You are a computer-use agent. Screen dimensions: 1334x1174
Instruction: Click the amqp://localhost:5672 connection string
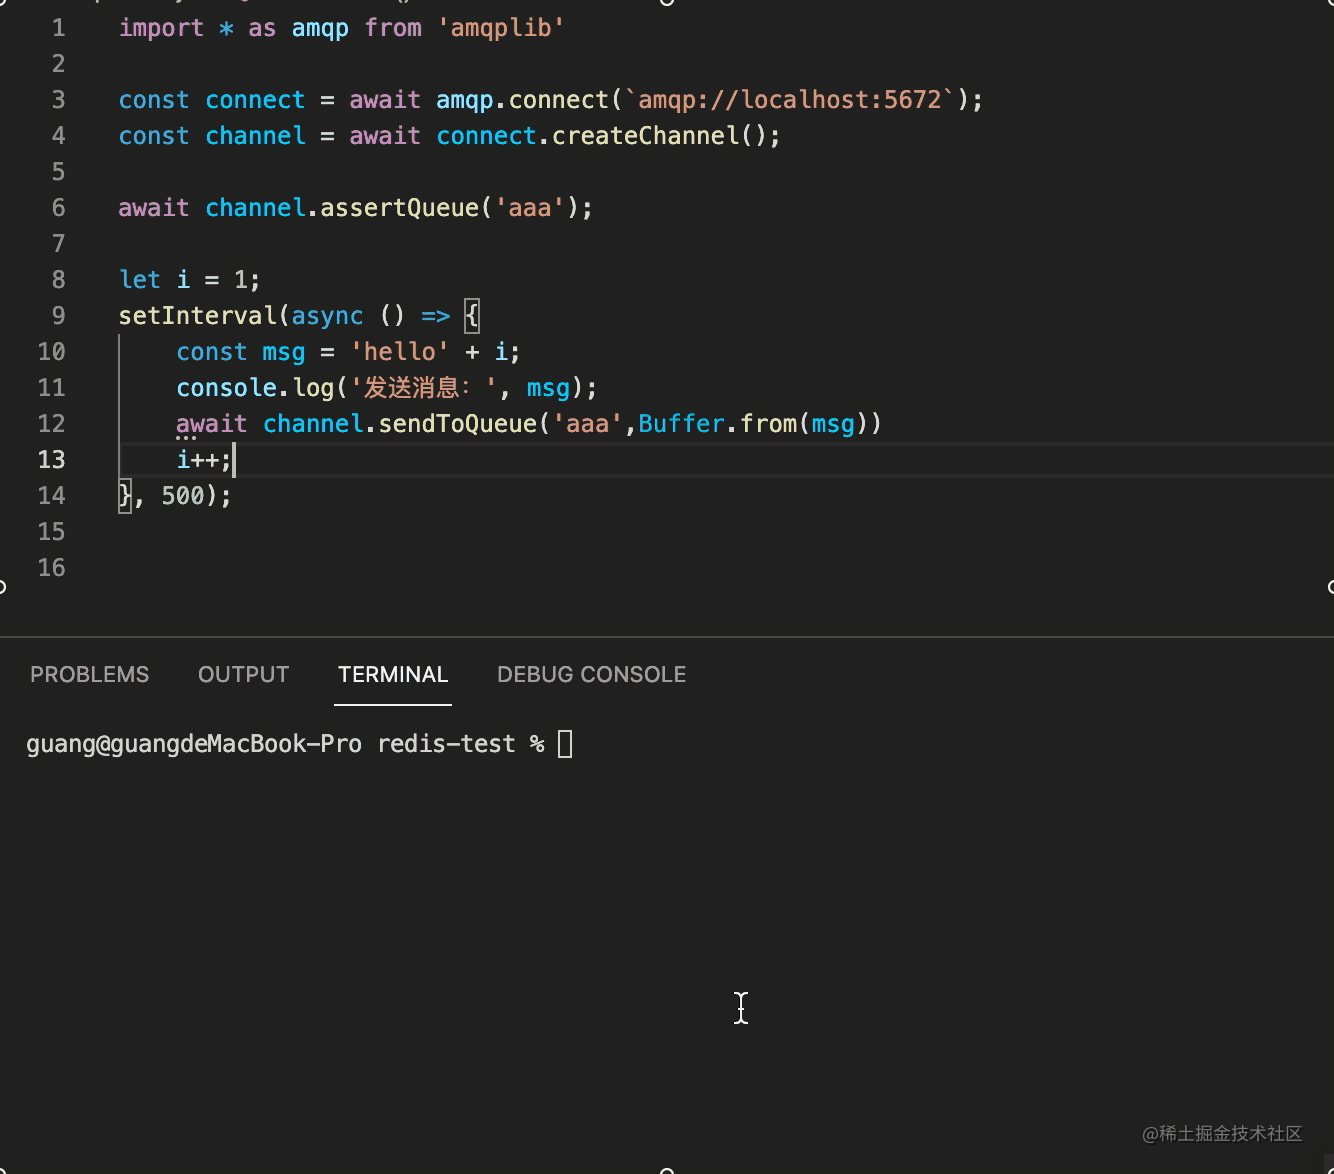790,100
